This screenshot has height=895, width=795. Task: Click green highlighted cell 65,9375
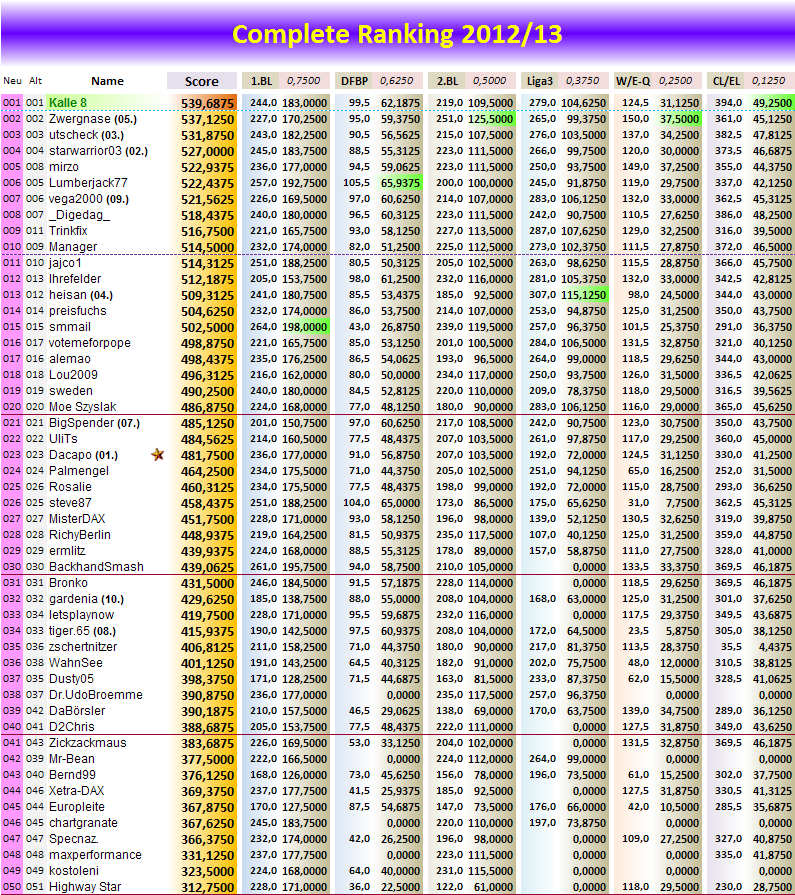(x=400, y=183)
